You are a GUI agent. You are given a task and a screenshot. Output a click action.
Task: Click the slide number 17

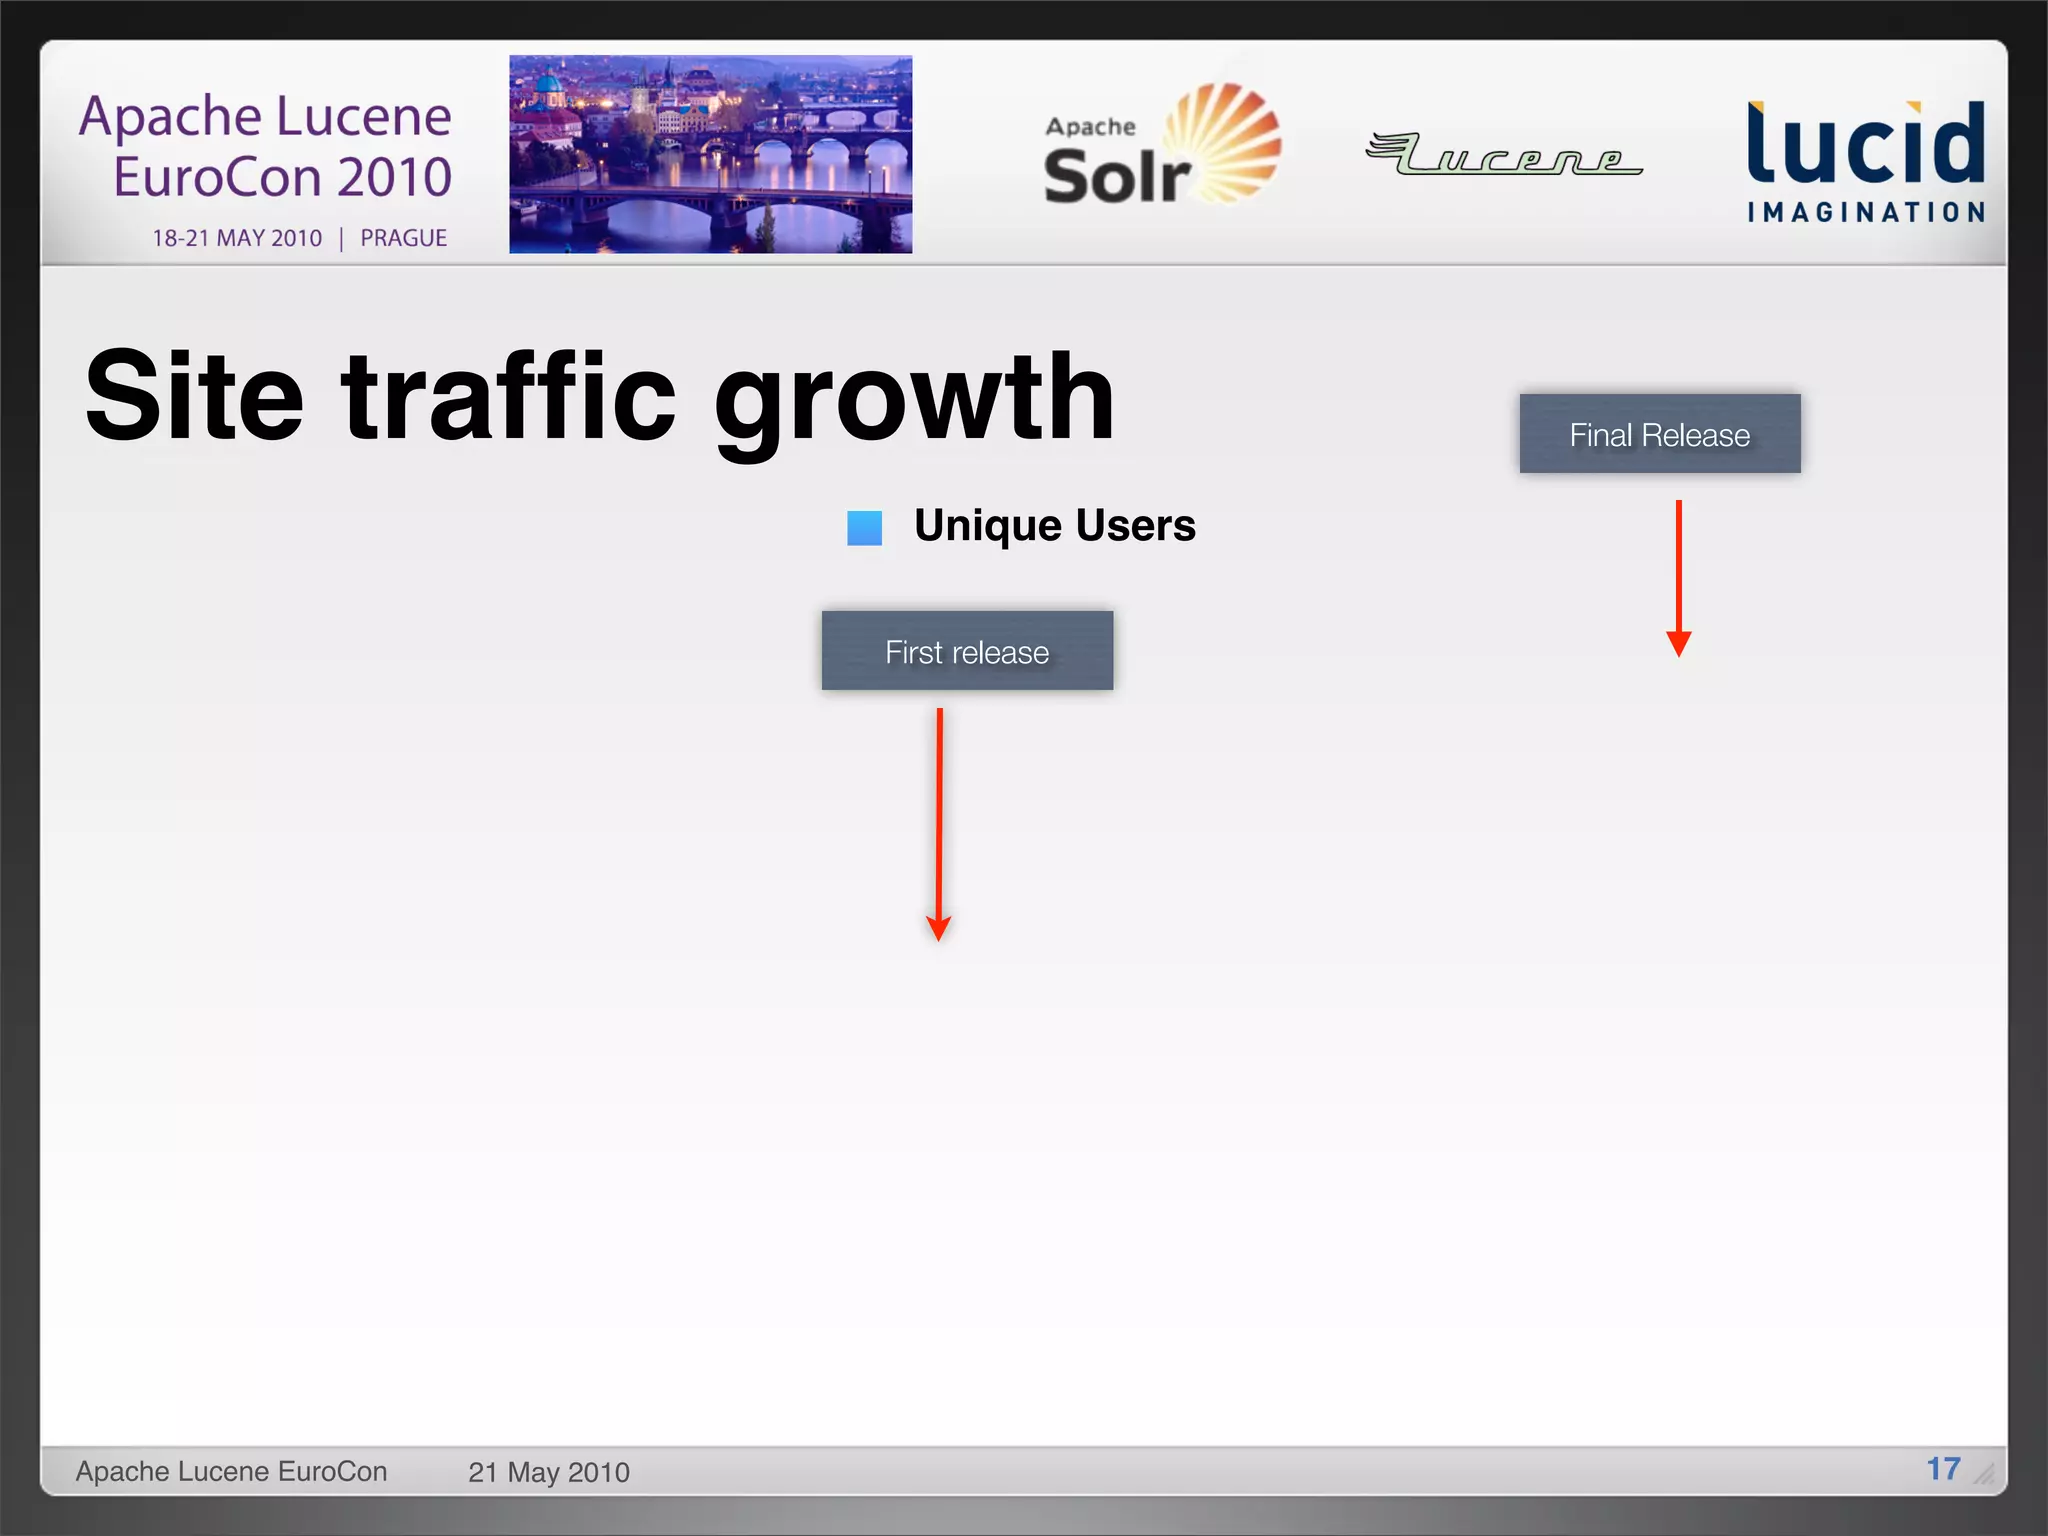[x=1943, y=1469]
